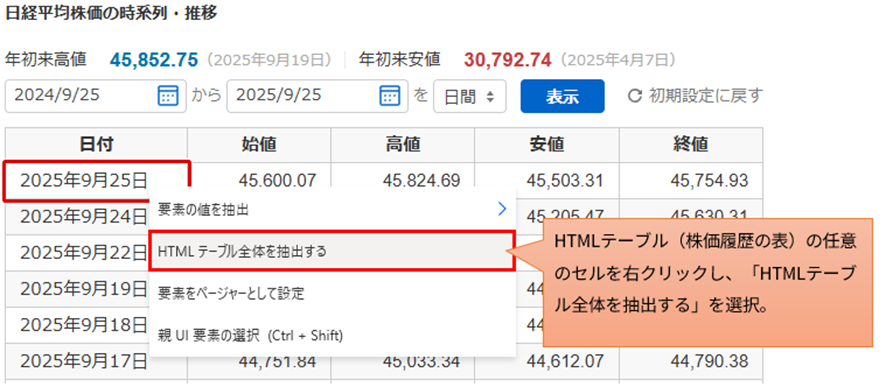Click the low value 45,503.31
Screen dimensions: 886x387
tap(565, 181)
